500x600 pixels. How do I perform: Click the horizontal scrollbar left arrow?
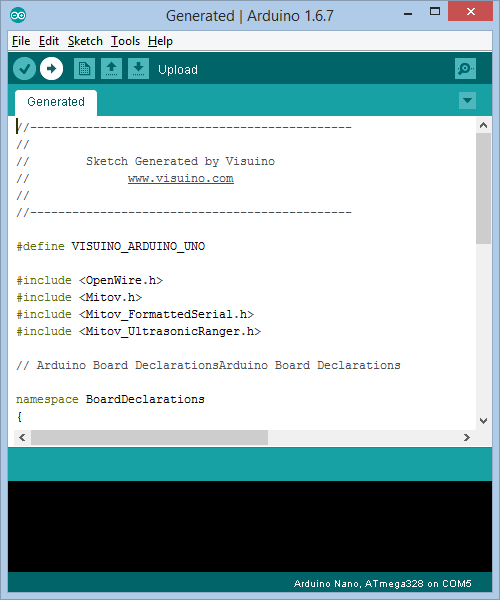22,437
